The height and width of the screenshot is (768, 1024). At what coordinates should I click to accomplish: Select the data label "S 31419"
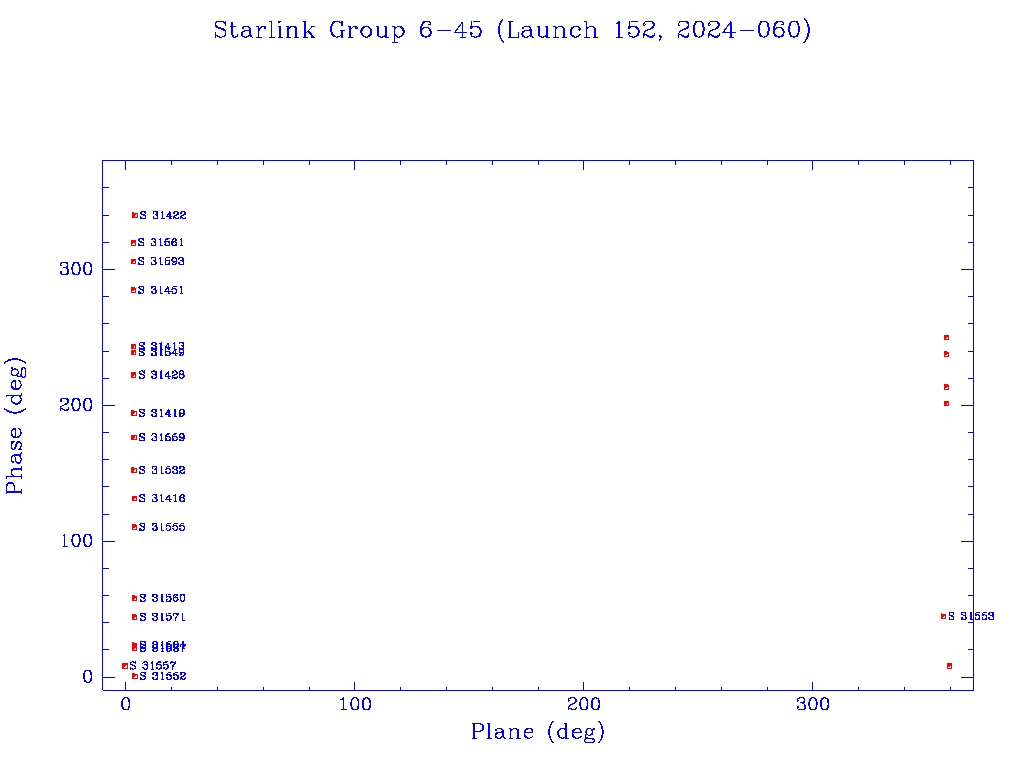[x=162, y=413]
